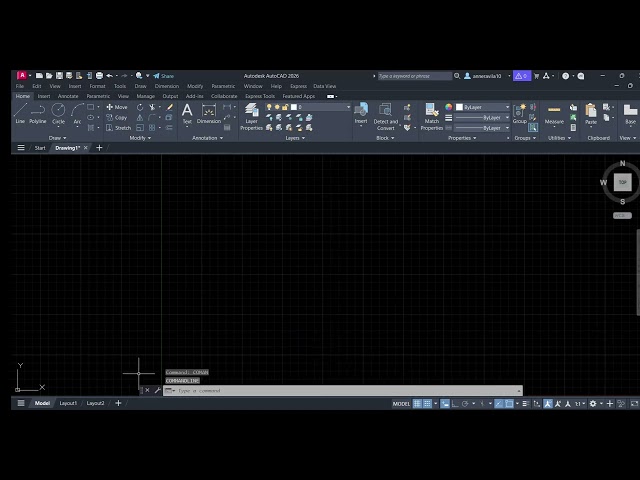Add a new drawing tab
640x480 pixels.
[99, 148]
